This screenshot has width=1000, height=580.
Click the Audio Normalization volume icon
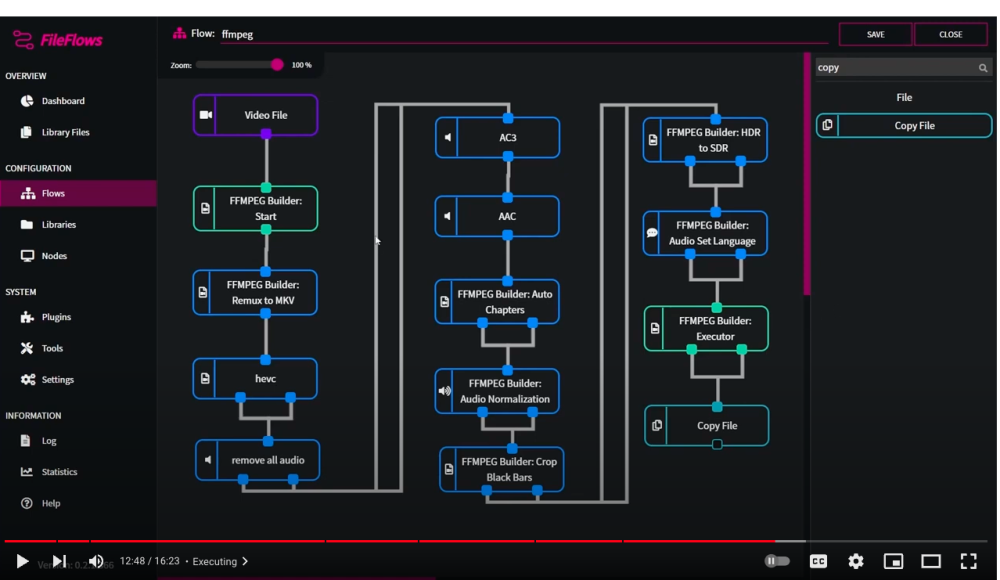coord(445,391)
